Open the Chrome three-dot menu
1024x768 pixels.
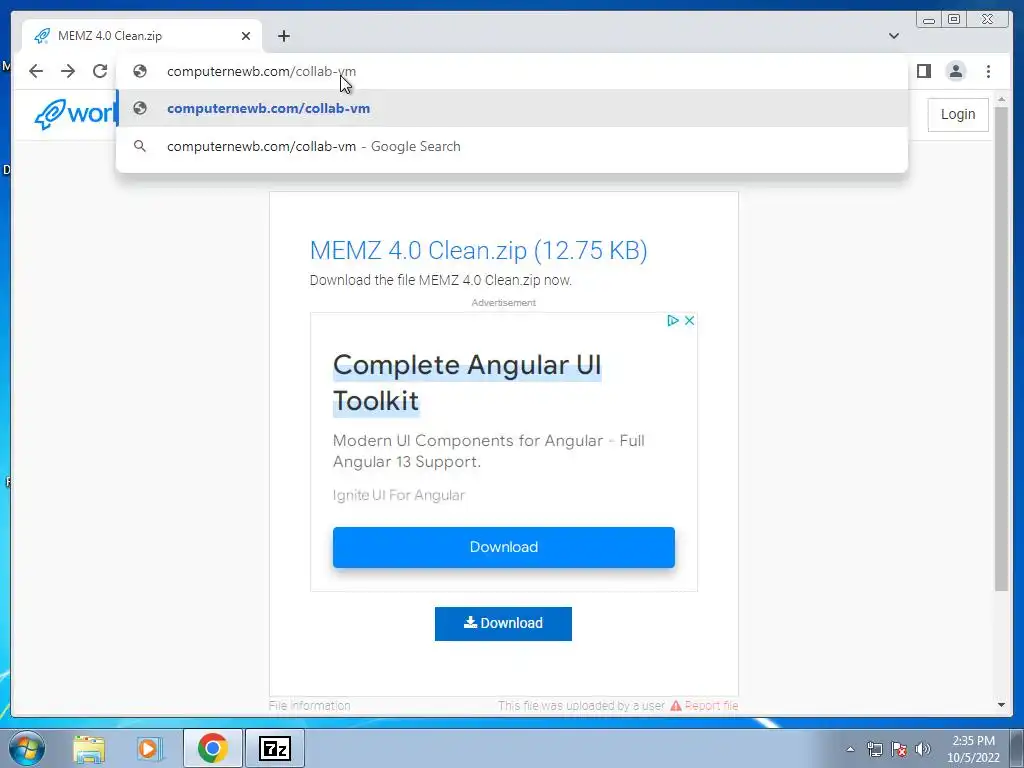[x=988, y=71]
